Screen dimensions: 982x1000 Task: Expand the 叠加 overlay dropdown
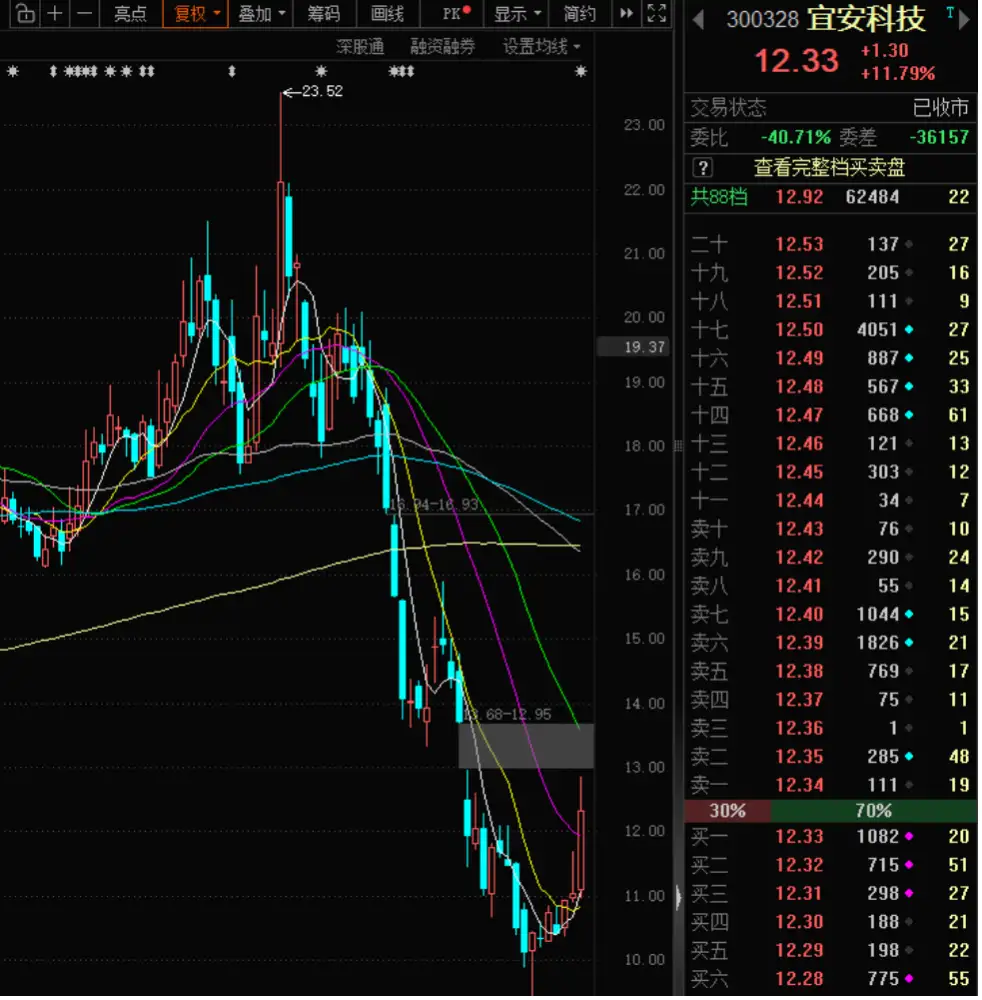tap(261, 13)
